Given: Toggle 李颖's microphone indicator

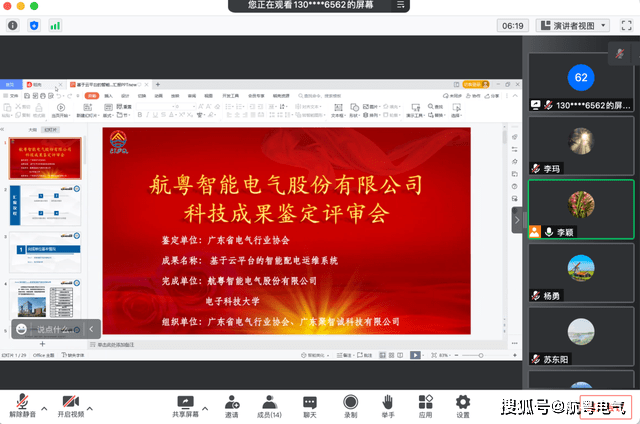Looking at the screenshot, I should (549, 232).
